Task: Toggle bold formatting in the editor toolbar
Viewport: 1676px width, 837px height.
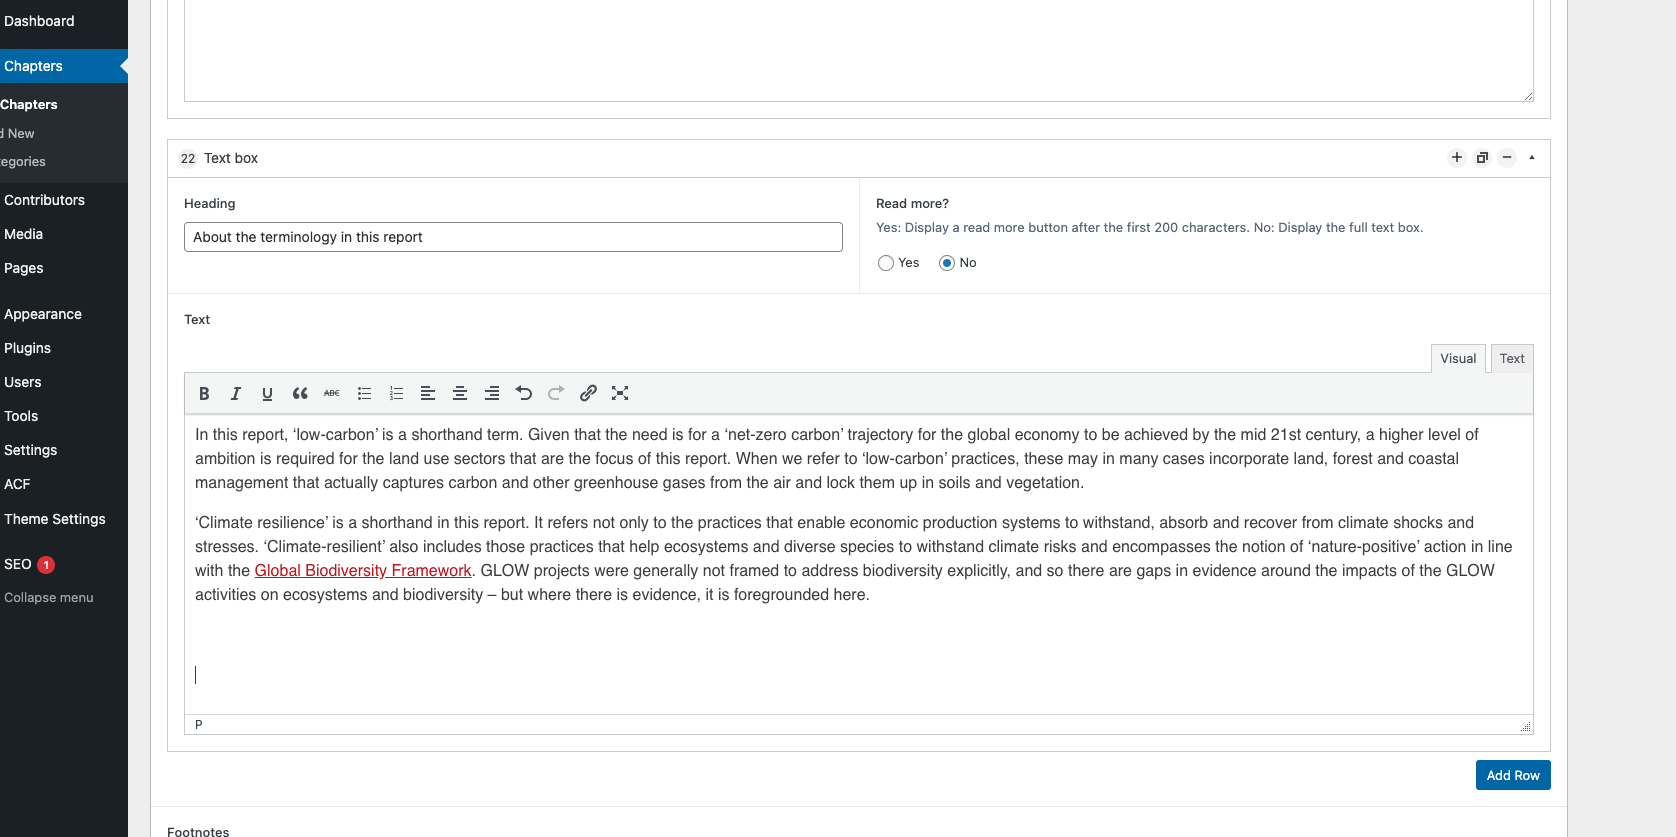Action: 204,394
